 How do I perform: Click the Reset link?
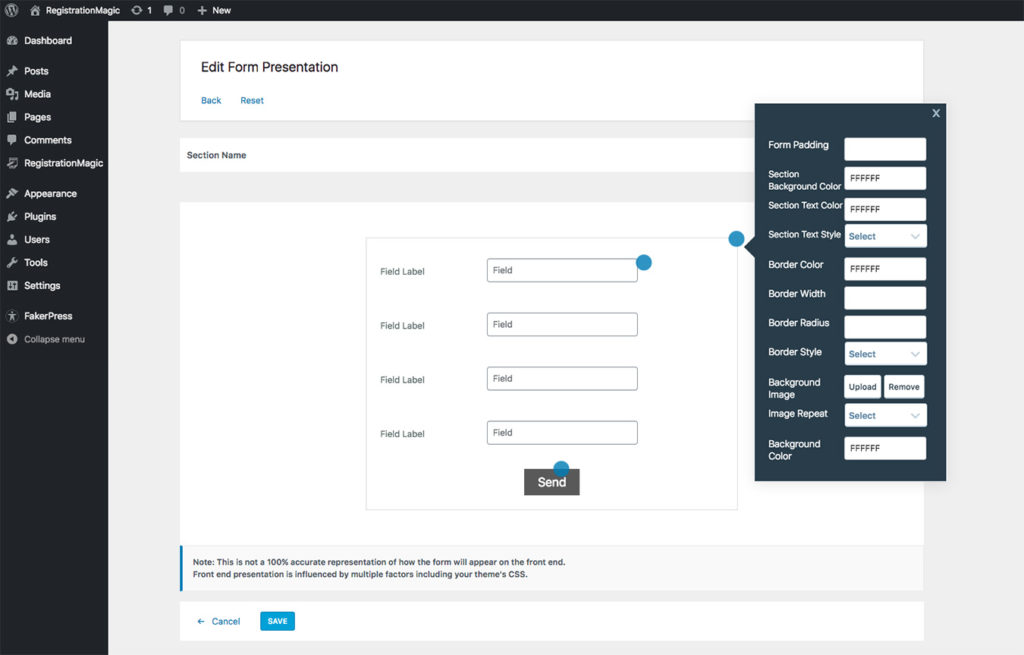click(252, 100)
